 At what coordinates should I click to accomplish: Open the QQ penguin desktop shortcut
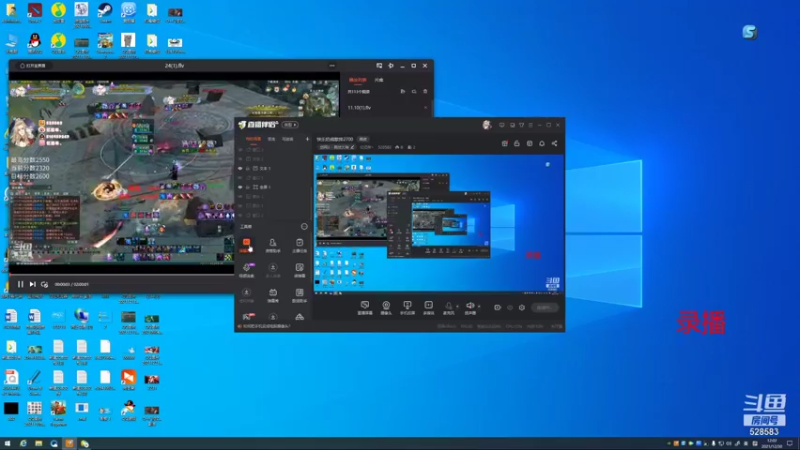tap(34, 43)
